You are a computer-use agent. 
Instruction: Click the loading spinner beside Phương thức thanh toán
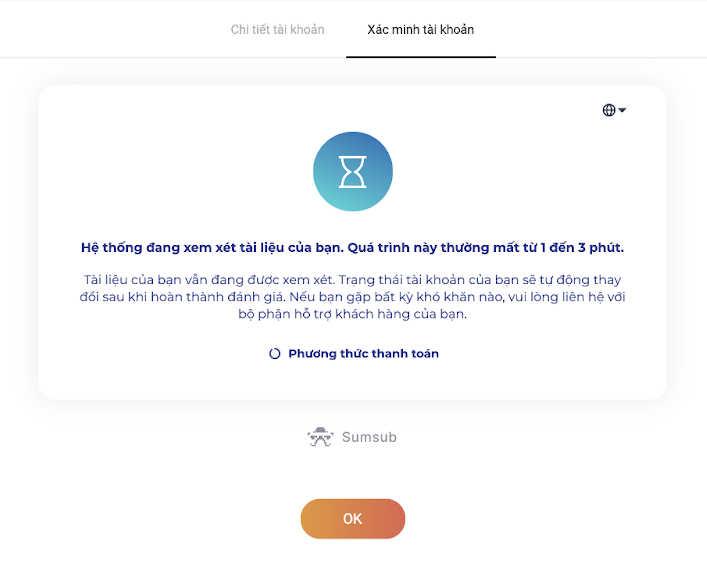275,354
